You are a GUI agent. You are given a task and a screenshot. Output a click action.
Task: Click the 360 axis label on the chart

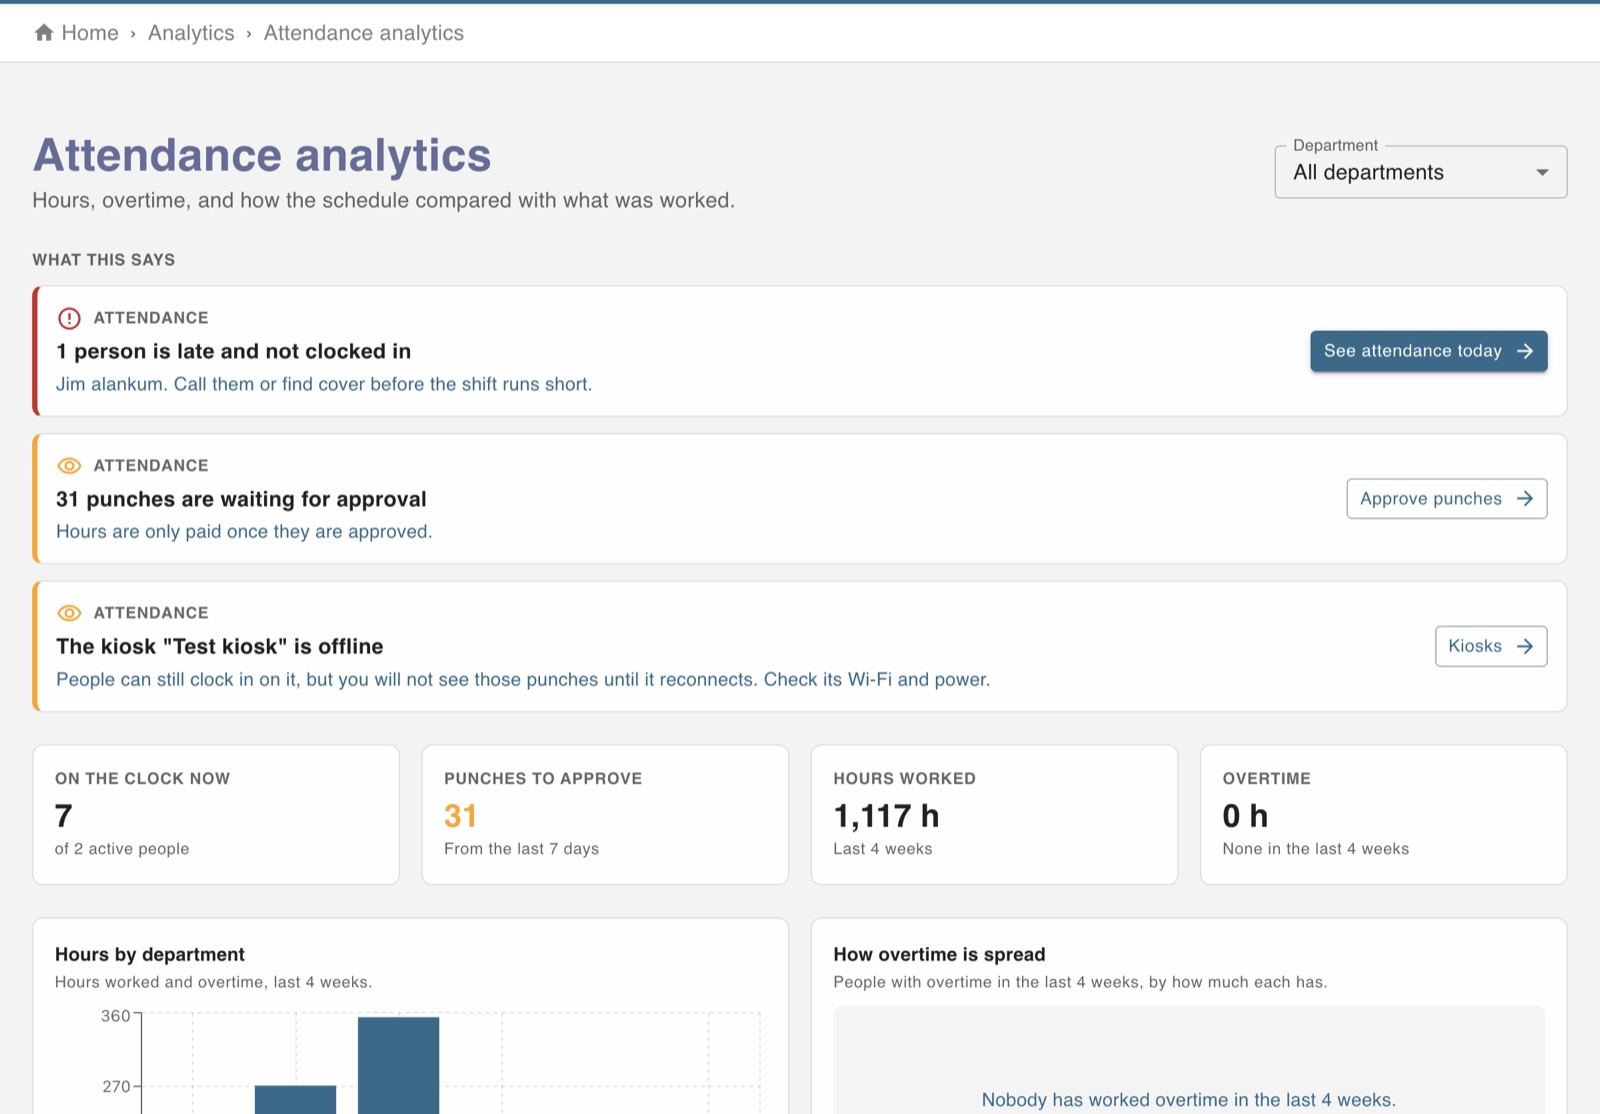(x=115, y=1016)
